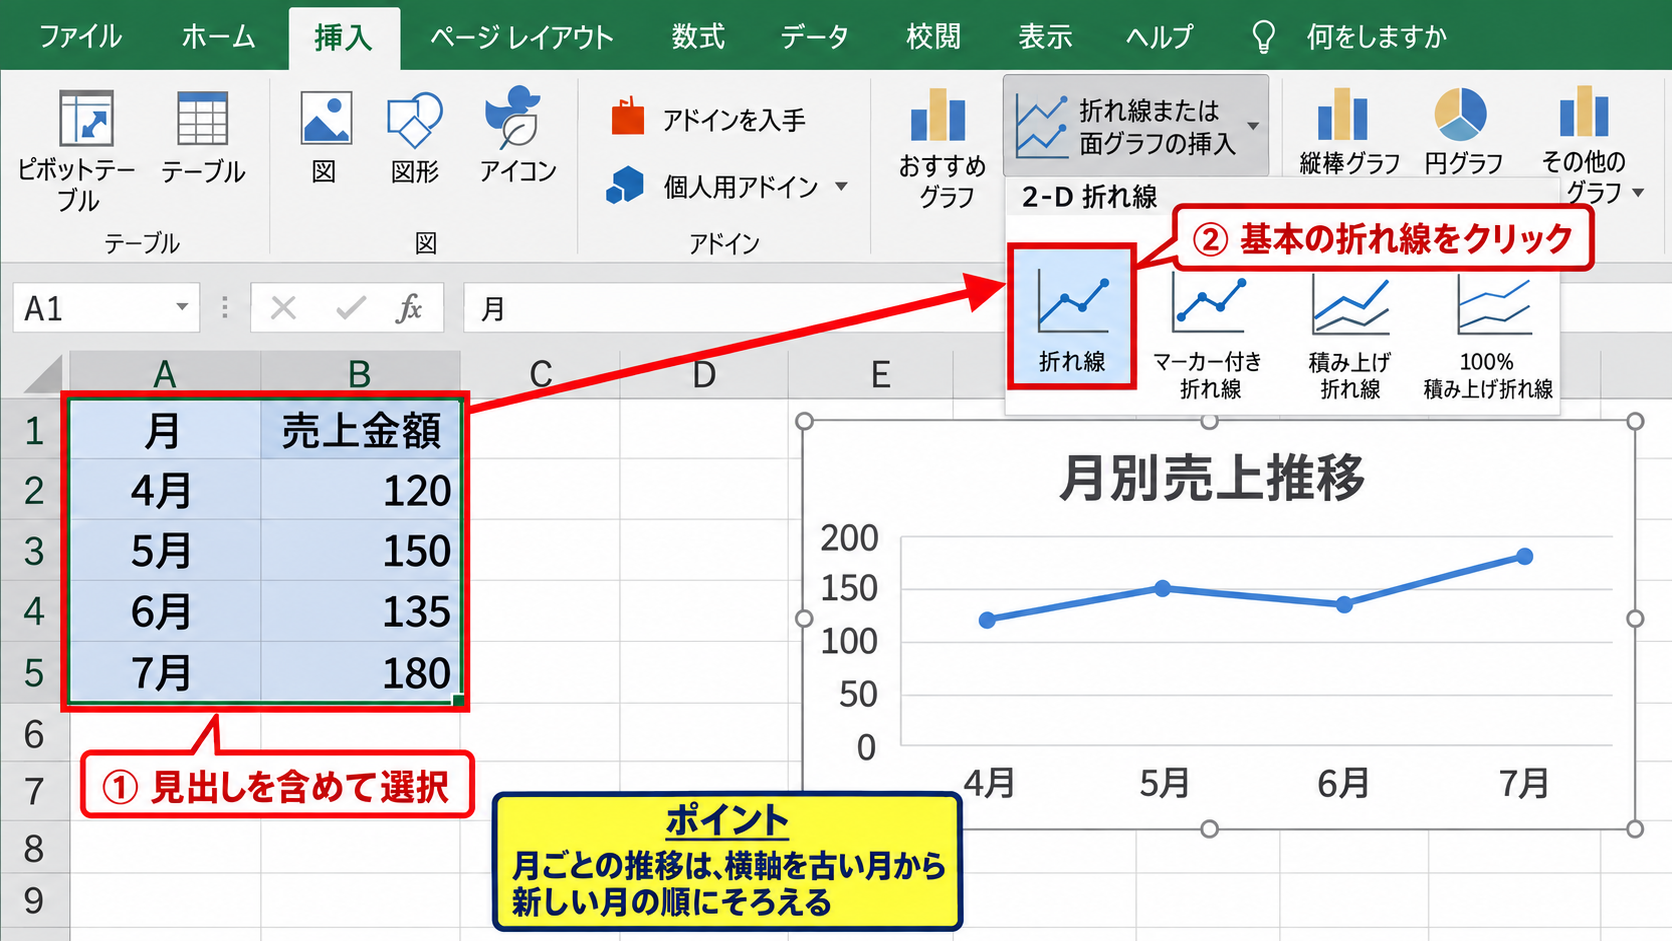This screenshot has height=941, width=1672.
Task: Expand the Name Box dropdown arrow
Action: (182, 307)
